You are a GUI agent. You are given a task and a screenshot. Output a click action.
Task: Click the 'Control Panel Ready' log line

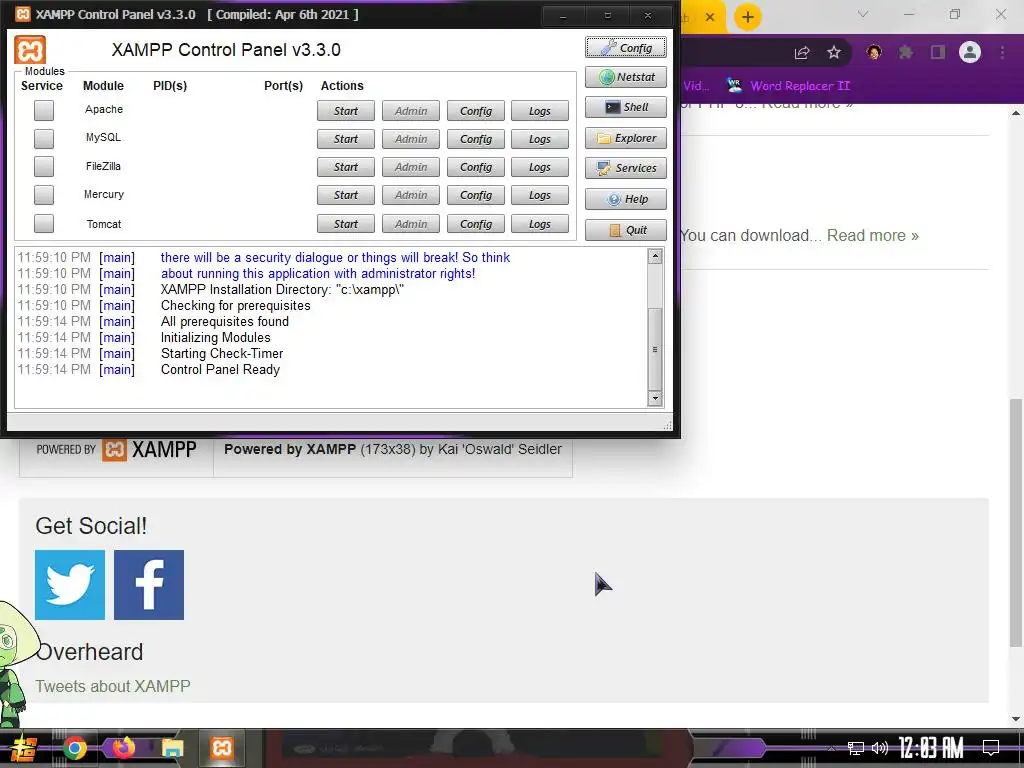click(x=220, y=370)
